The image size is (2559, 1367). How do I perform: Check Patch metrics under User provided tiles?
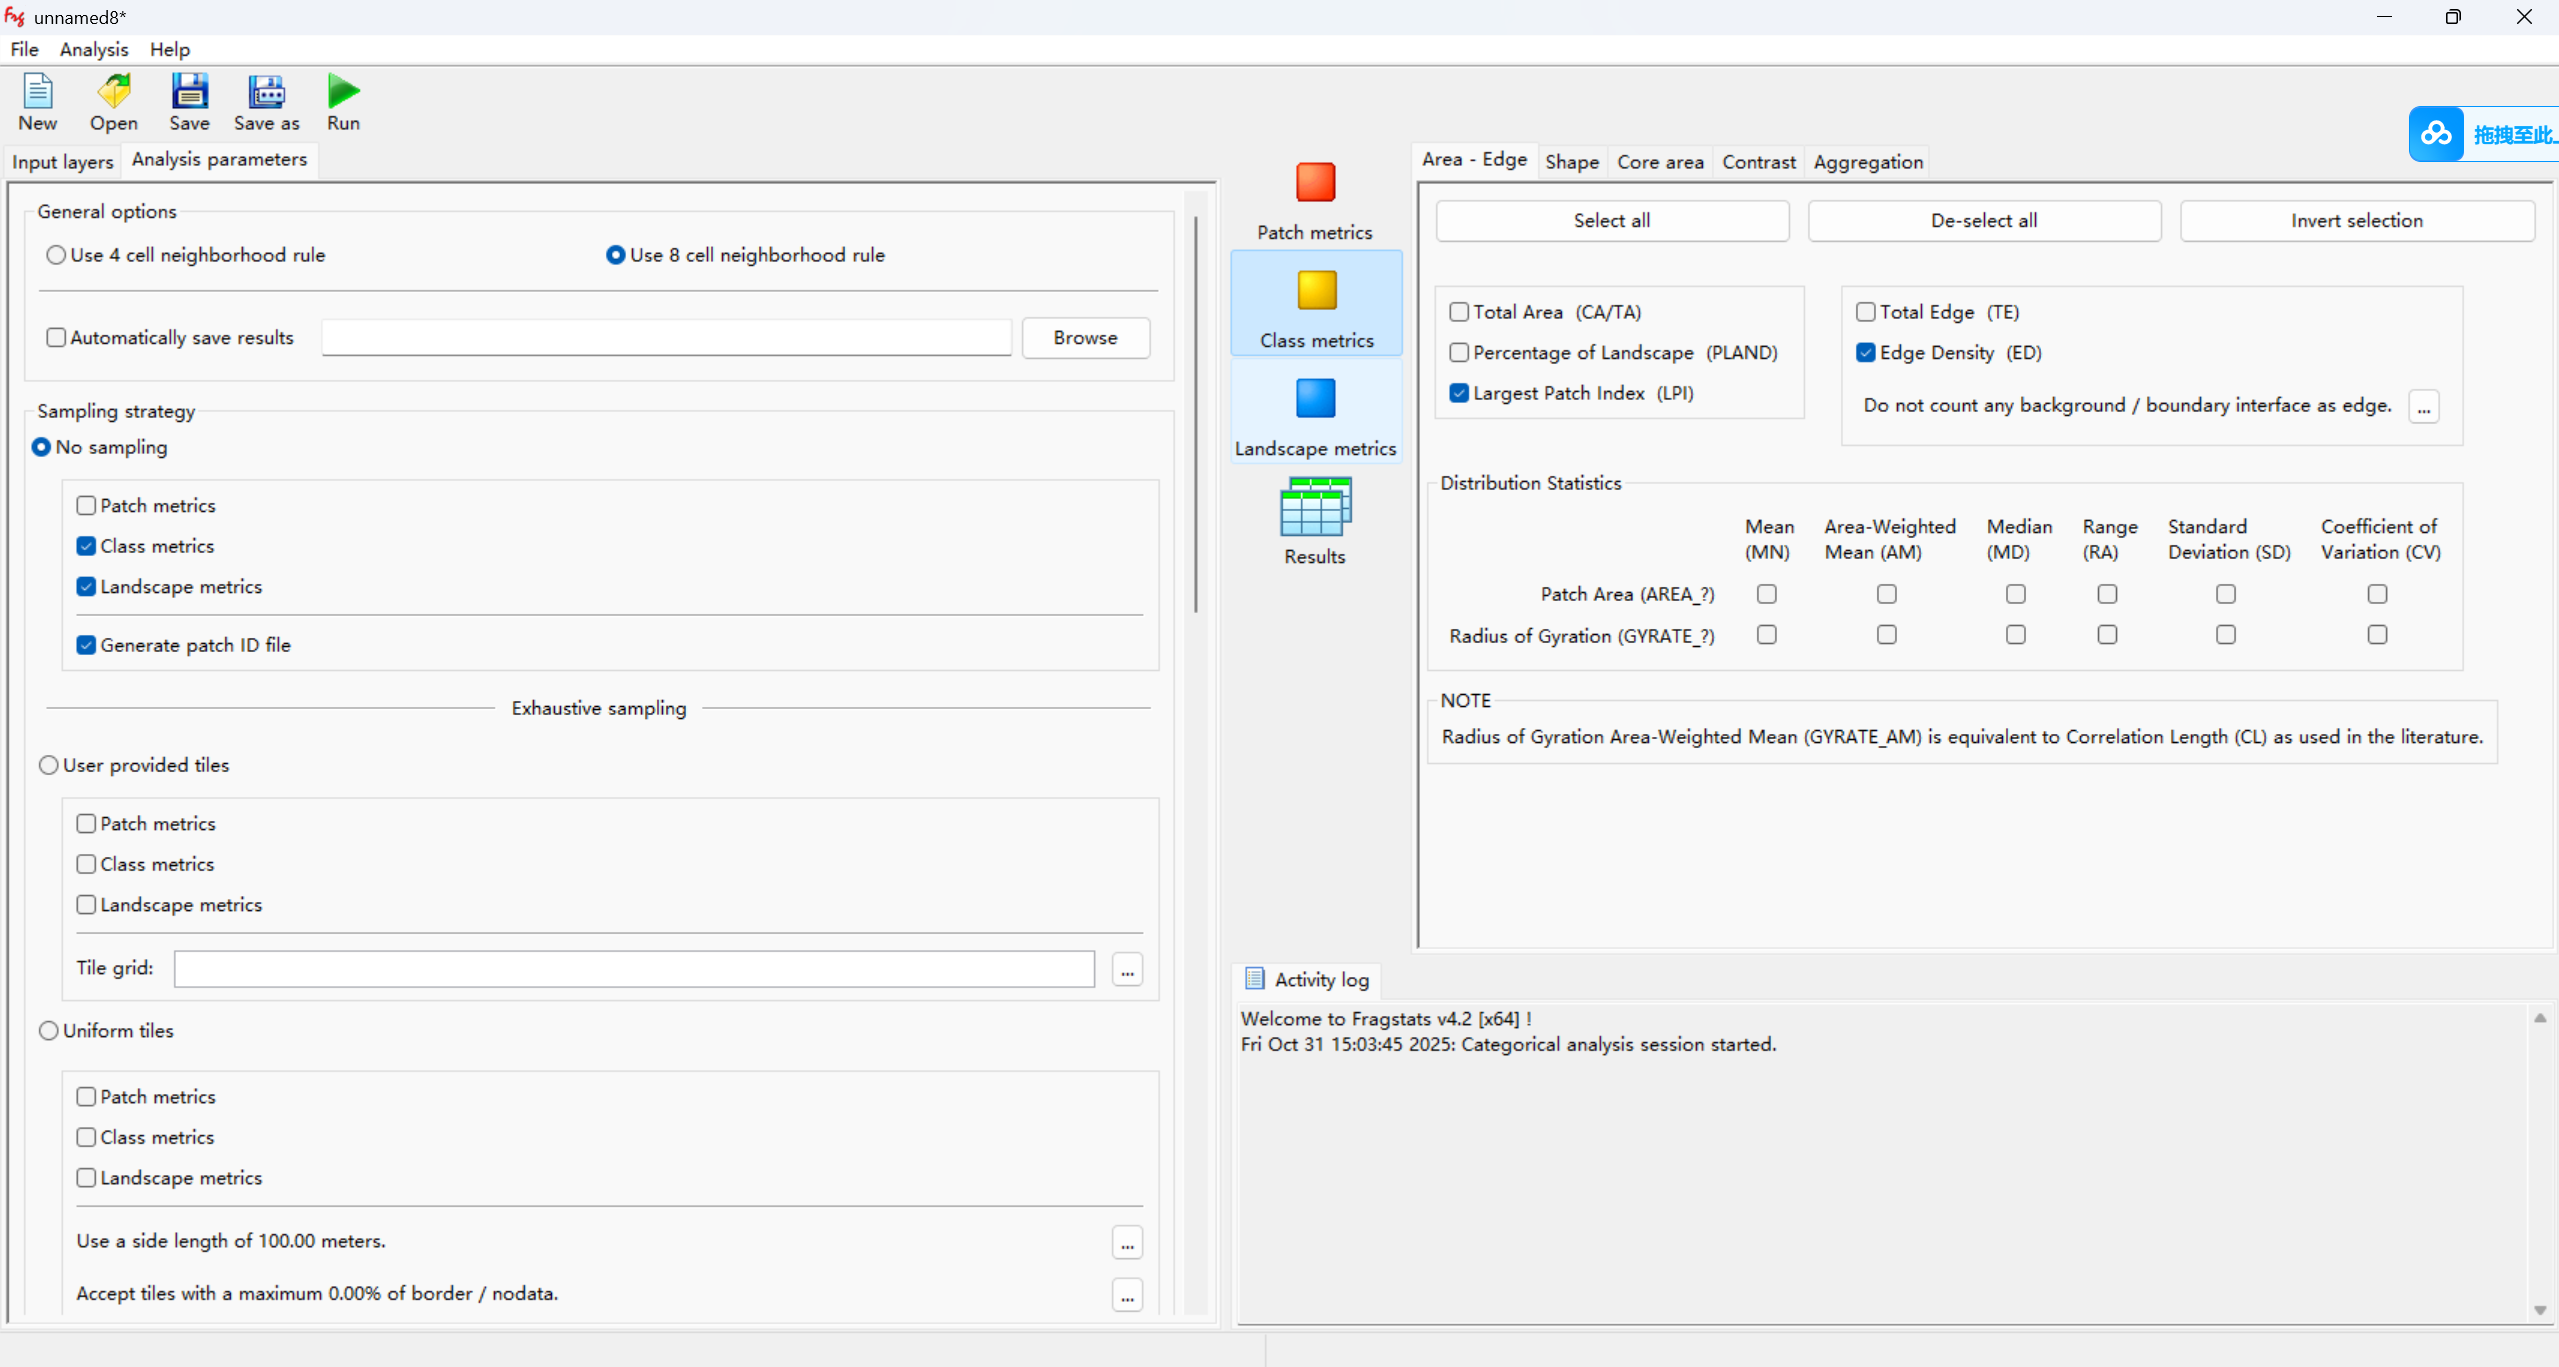(86, 824)
